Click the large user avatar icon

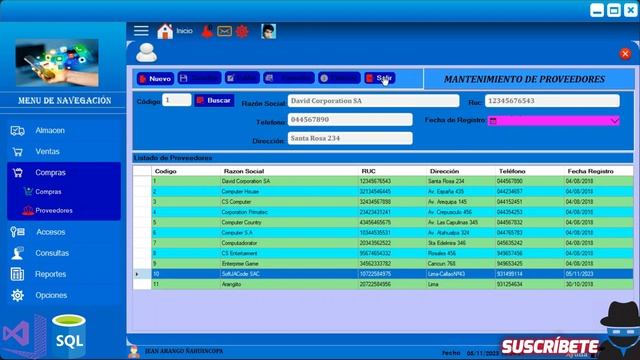click(x=146, y=53)
